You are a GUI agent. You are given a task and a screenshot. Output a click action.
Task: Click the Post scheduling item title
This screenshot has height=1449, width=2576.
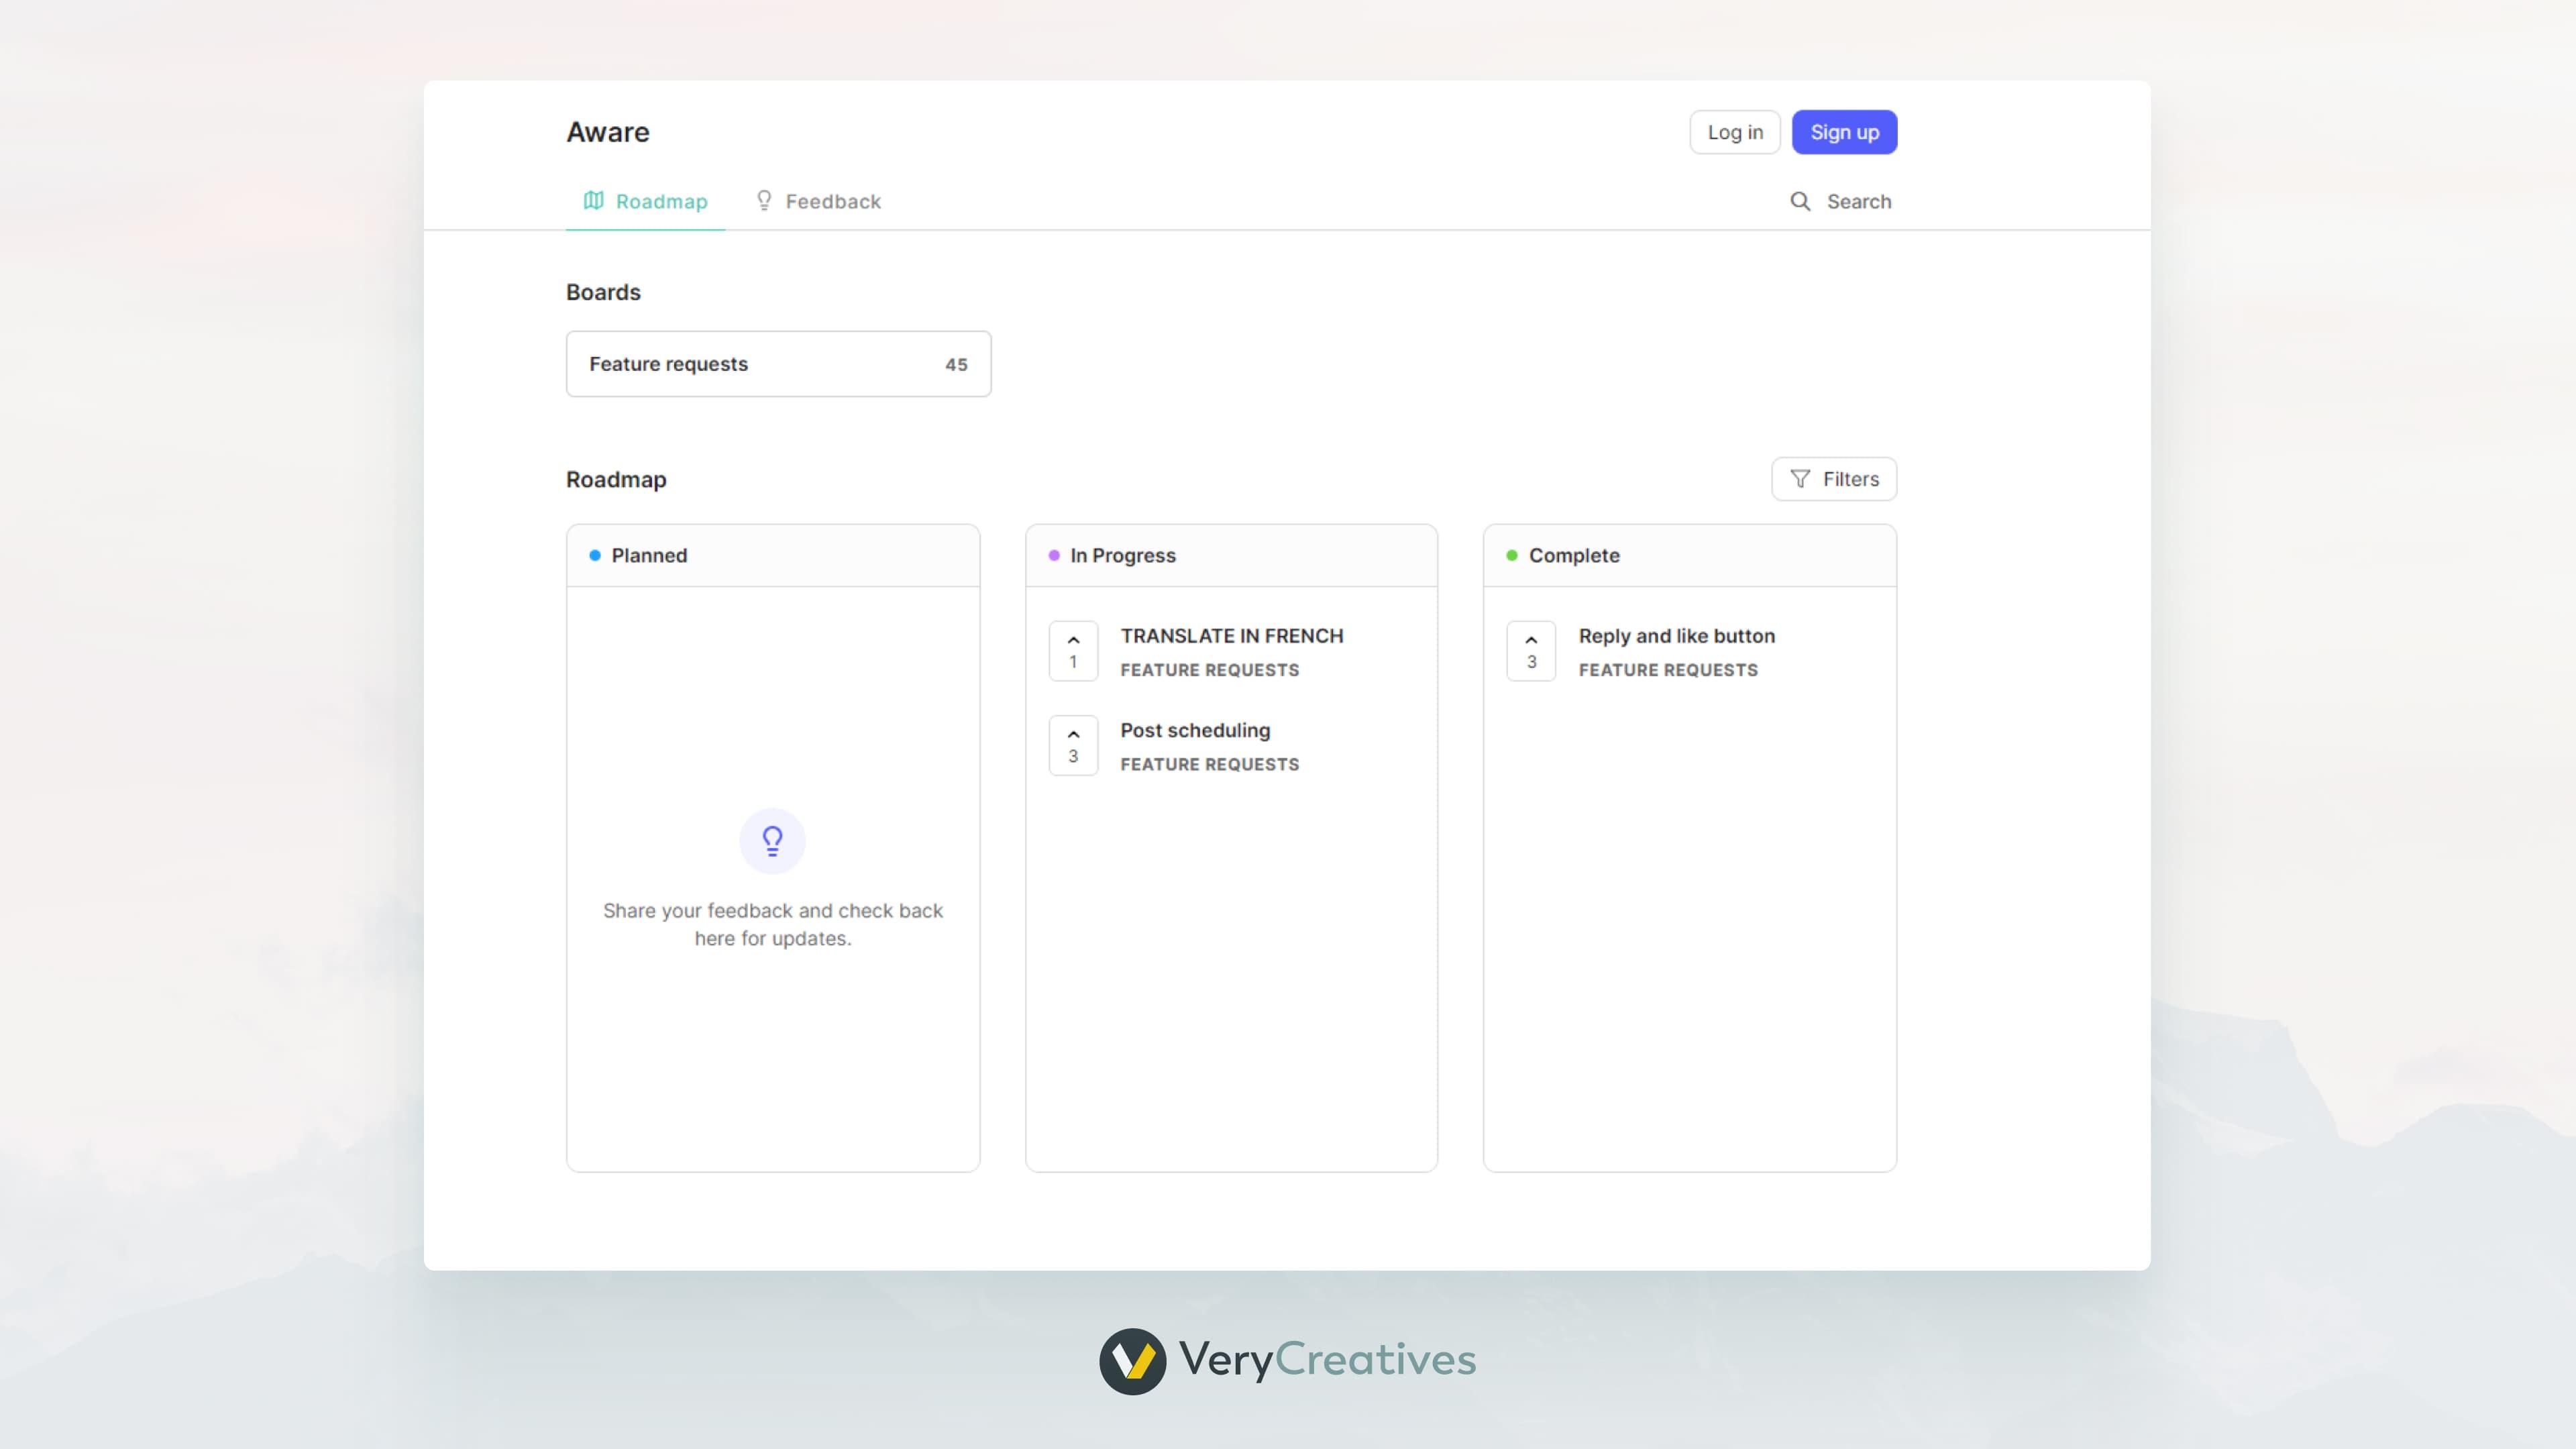(1195, 730)
